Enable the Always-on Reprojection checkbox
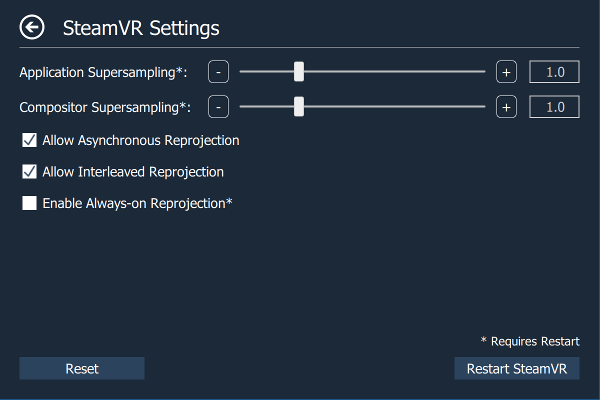 [x=29, y=203]
